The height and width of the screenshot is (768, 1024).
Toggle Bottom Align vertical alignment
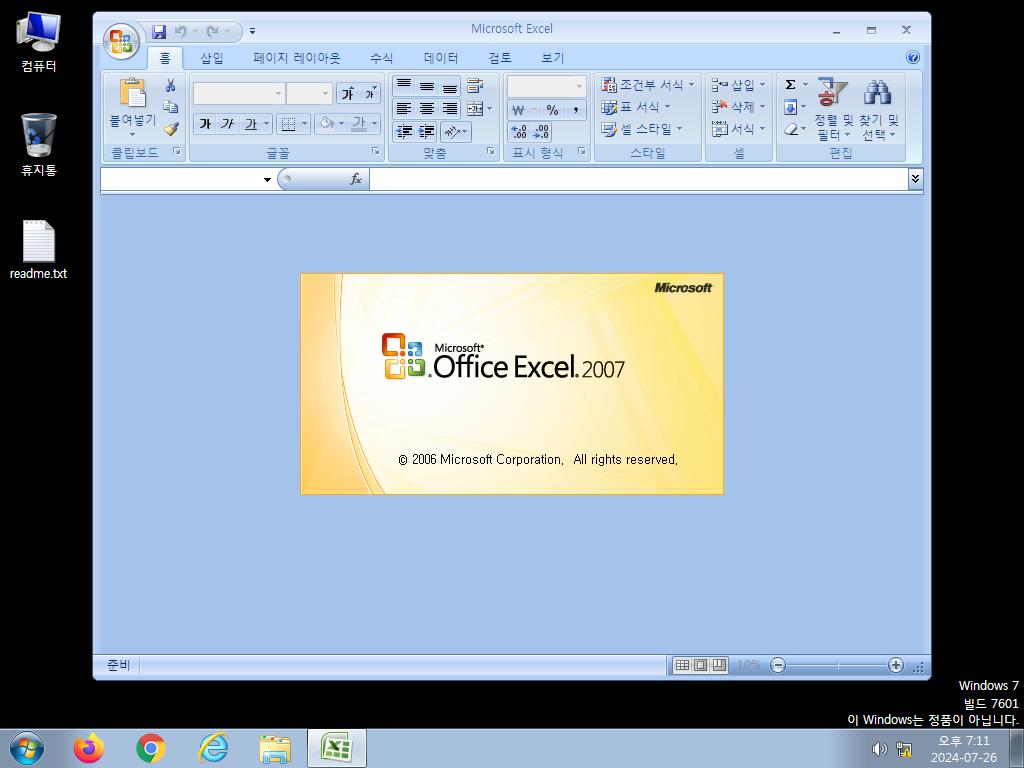click(449, 86)
